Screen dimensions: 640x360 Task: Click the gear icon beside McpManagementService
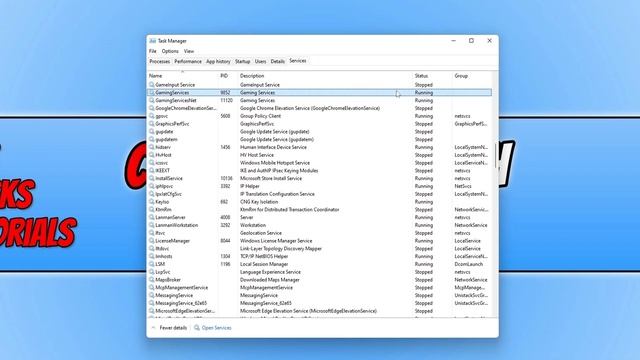(x=152, y=287)
